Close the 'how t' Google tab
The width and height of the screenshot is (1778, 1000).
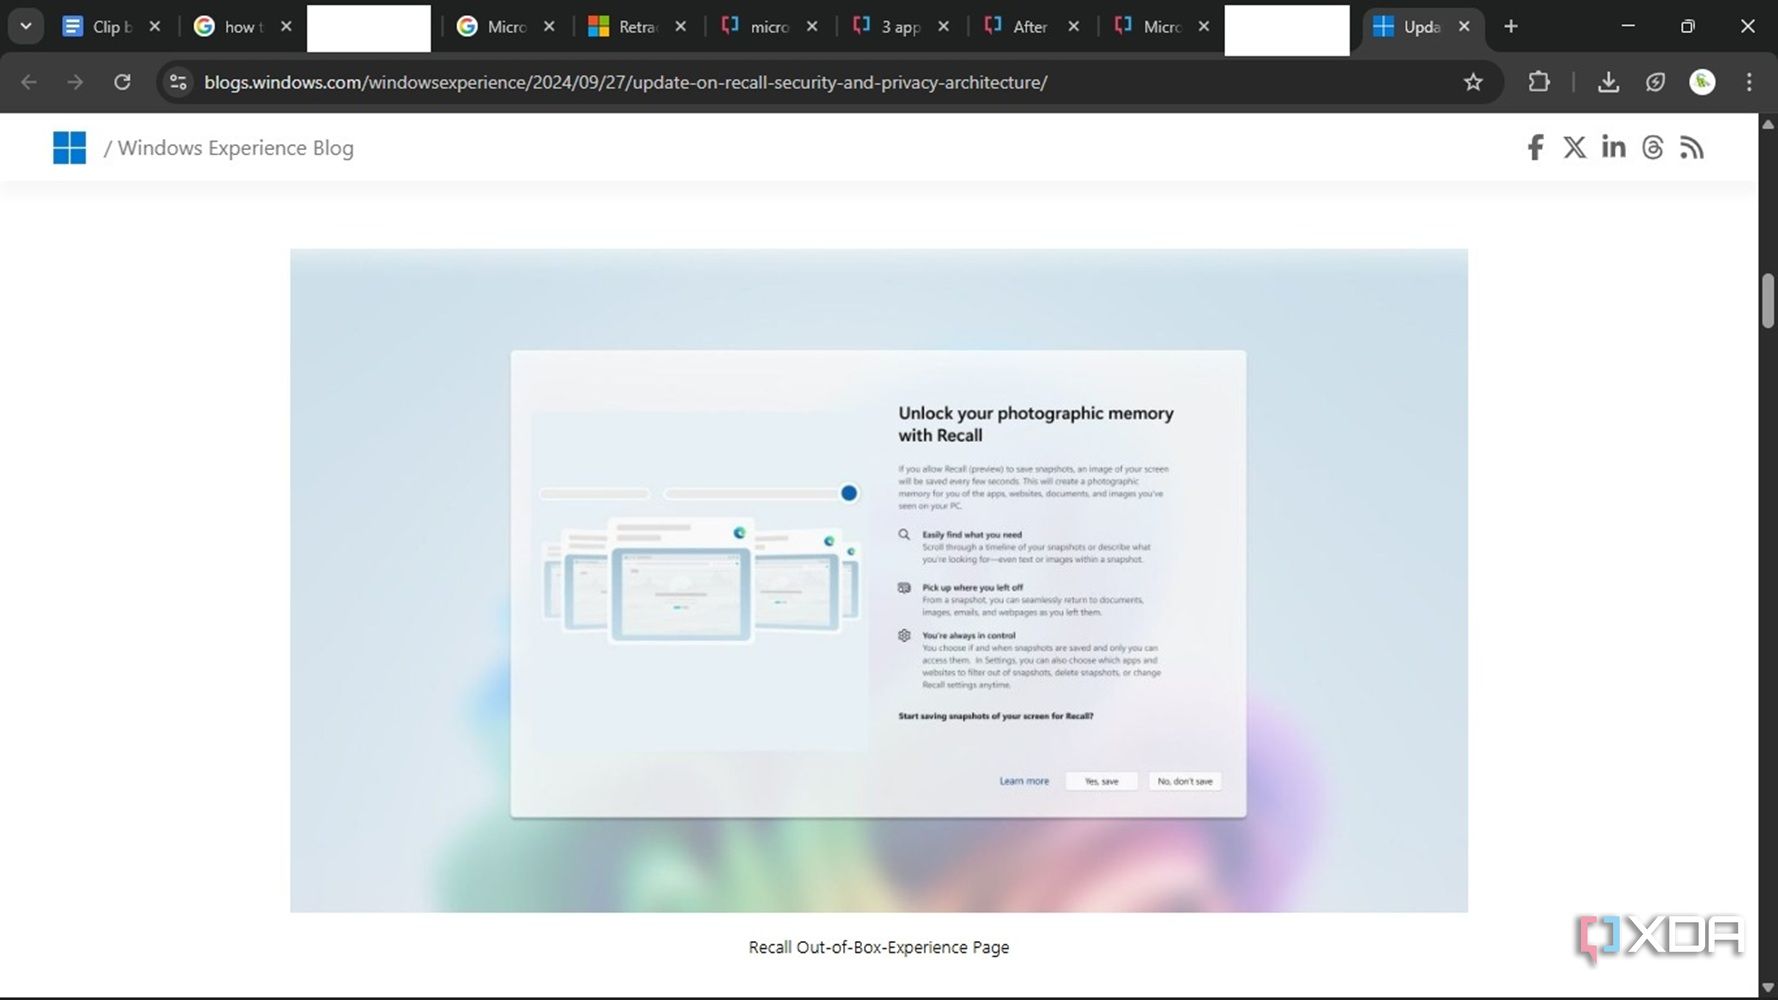pyautogui.click(x=286, y=27)
